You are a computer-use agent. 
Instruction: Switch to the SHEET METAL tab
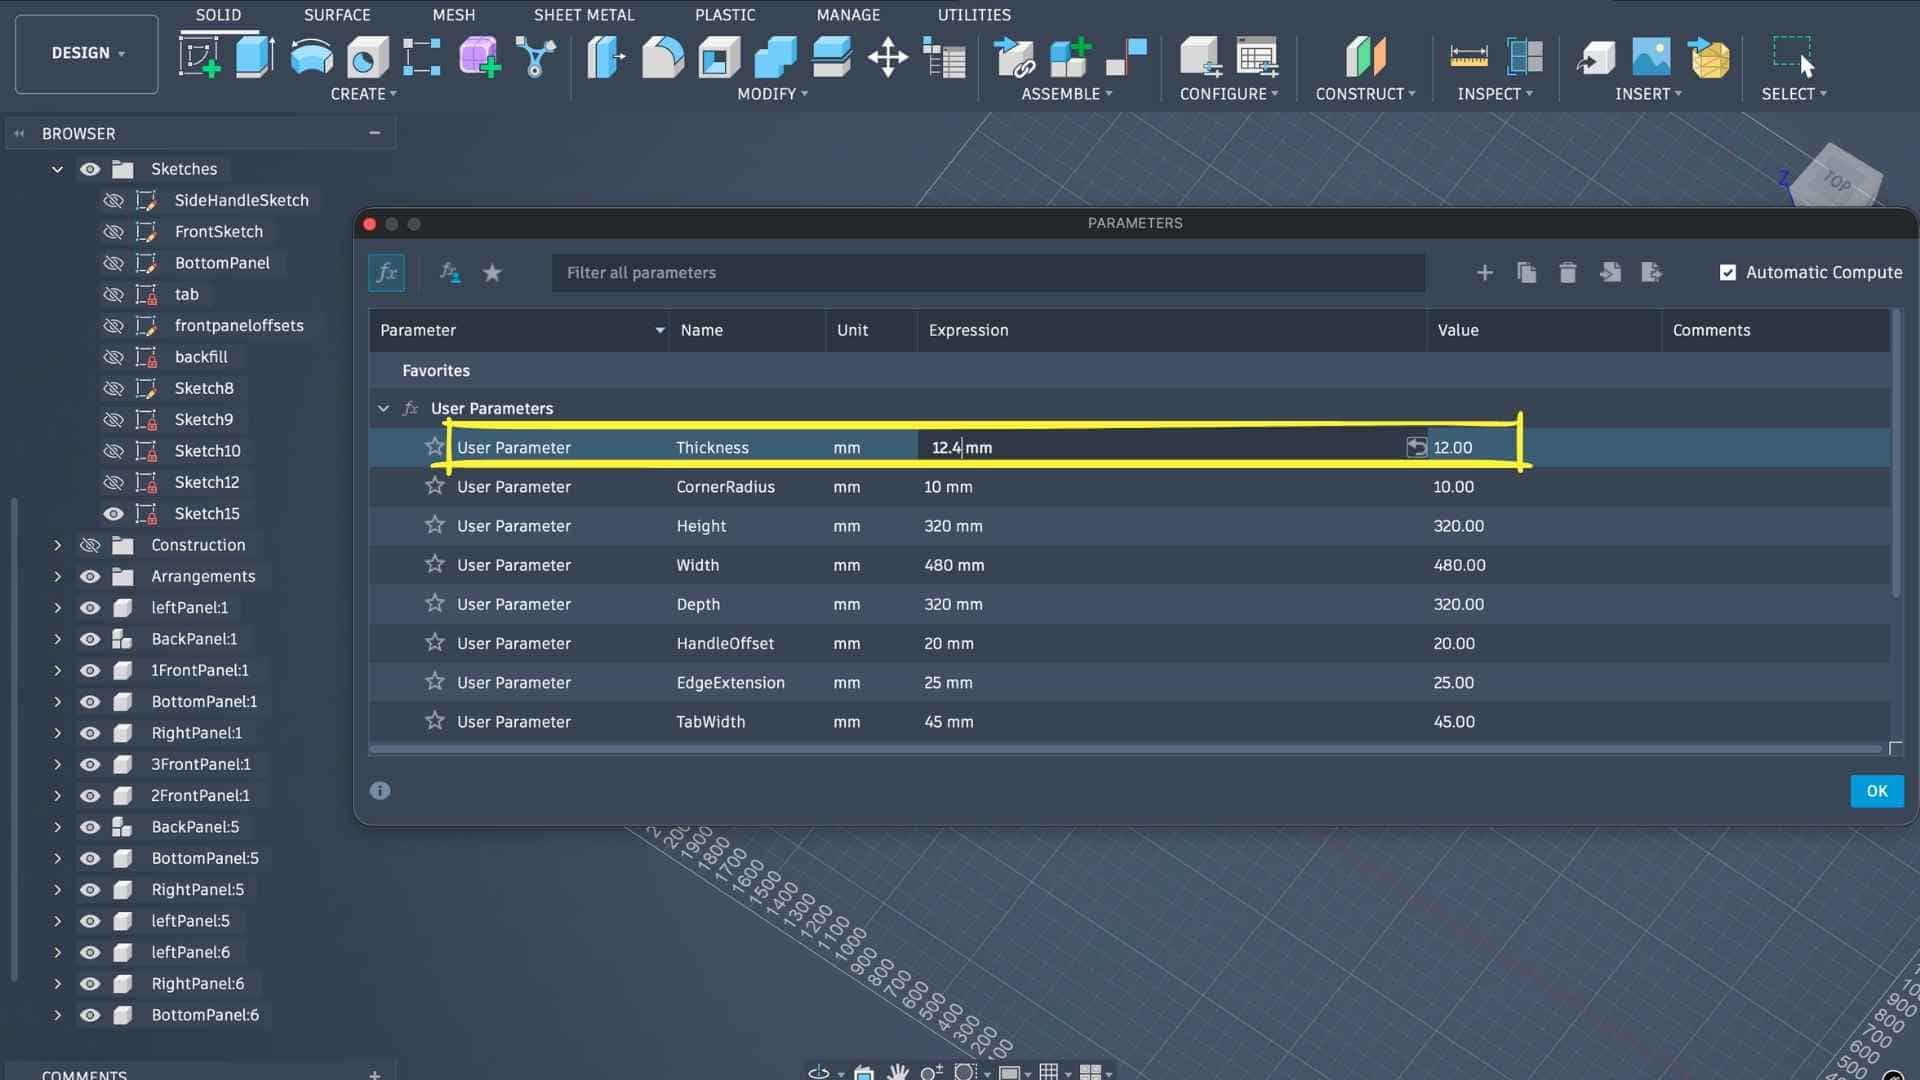tap(583, 15)
